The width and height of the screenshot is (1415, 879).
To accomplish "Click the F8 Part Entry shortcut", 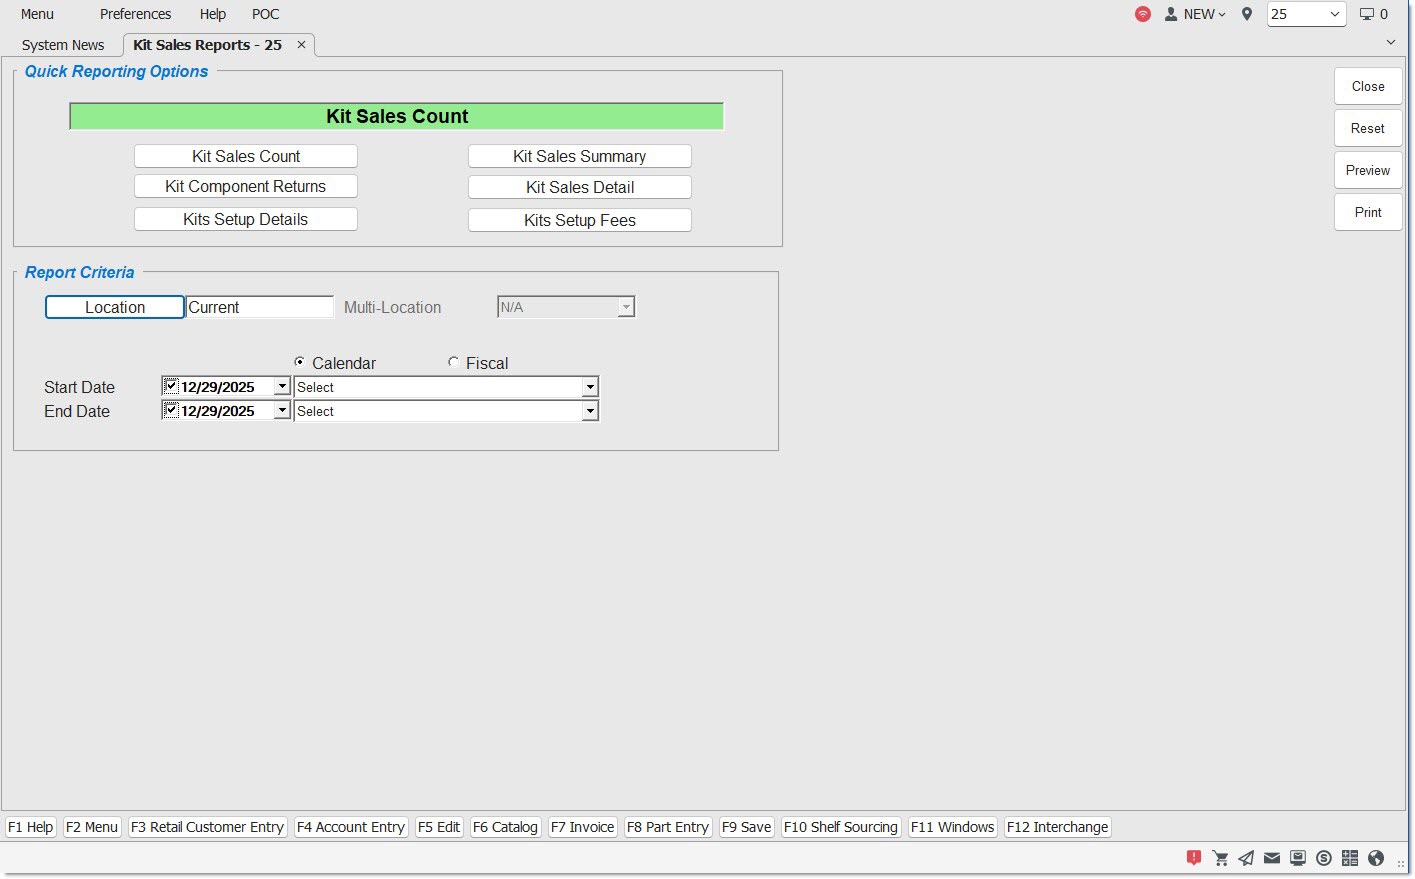I will (x=667, y=827).
